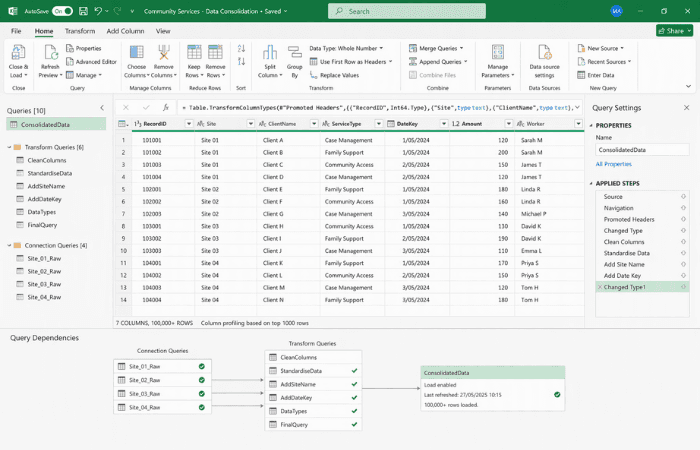The image size is (700, 450).
Task: Sort descending using the Z-A icon
Action: [242, 62]
